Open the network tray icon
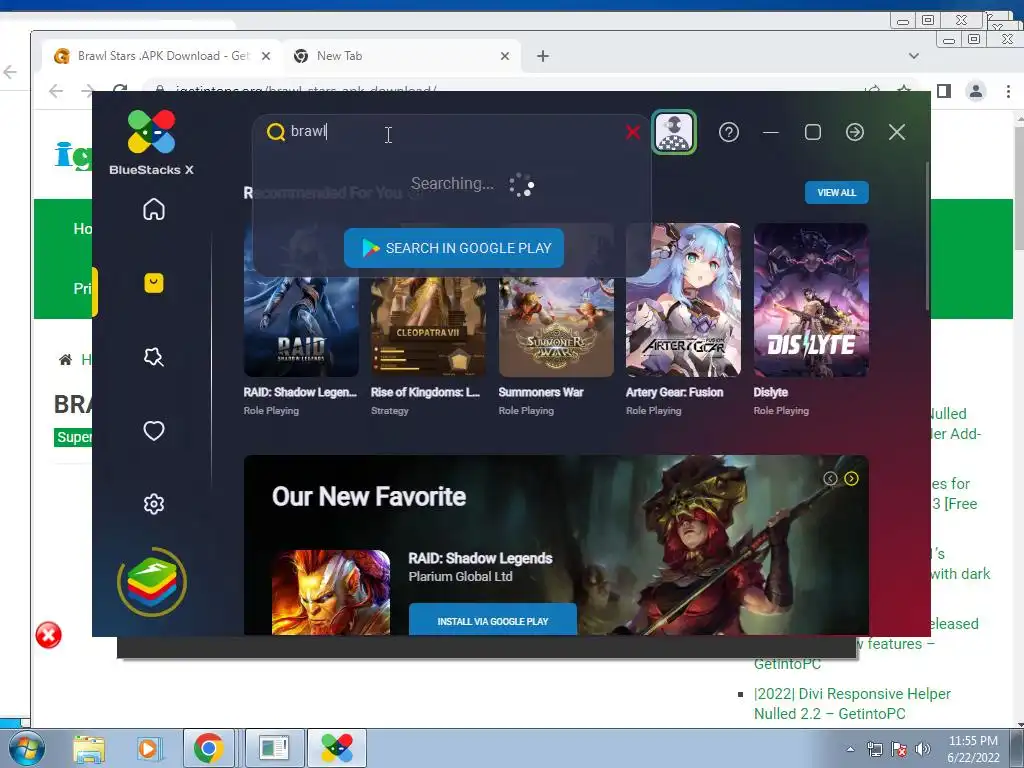The width and height of the screenshot is (1024, 768). point(874,749)
